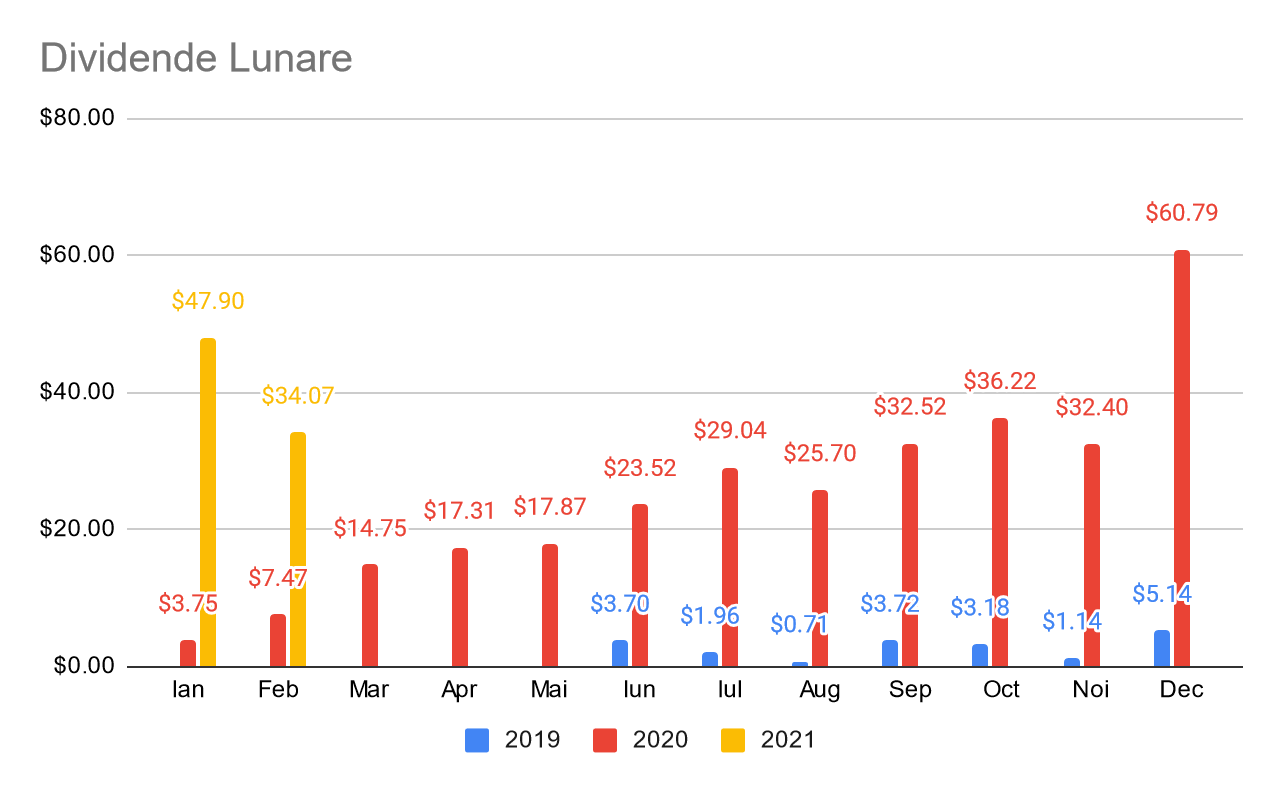Click the "$47.90" data label
1282x792 pixels.
208,301
